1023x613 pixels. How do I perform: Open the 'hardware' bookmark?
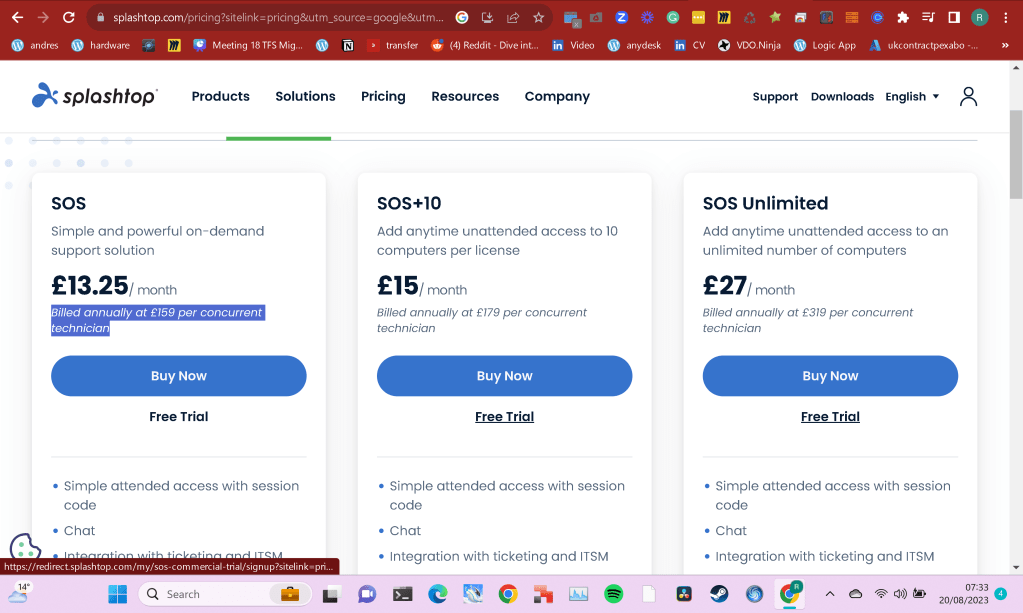(100, 45)
